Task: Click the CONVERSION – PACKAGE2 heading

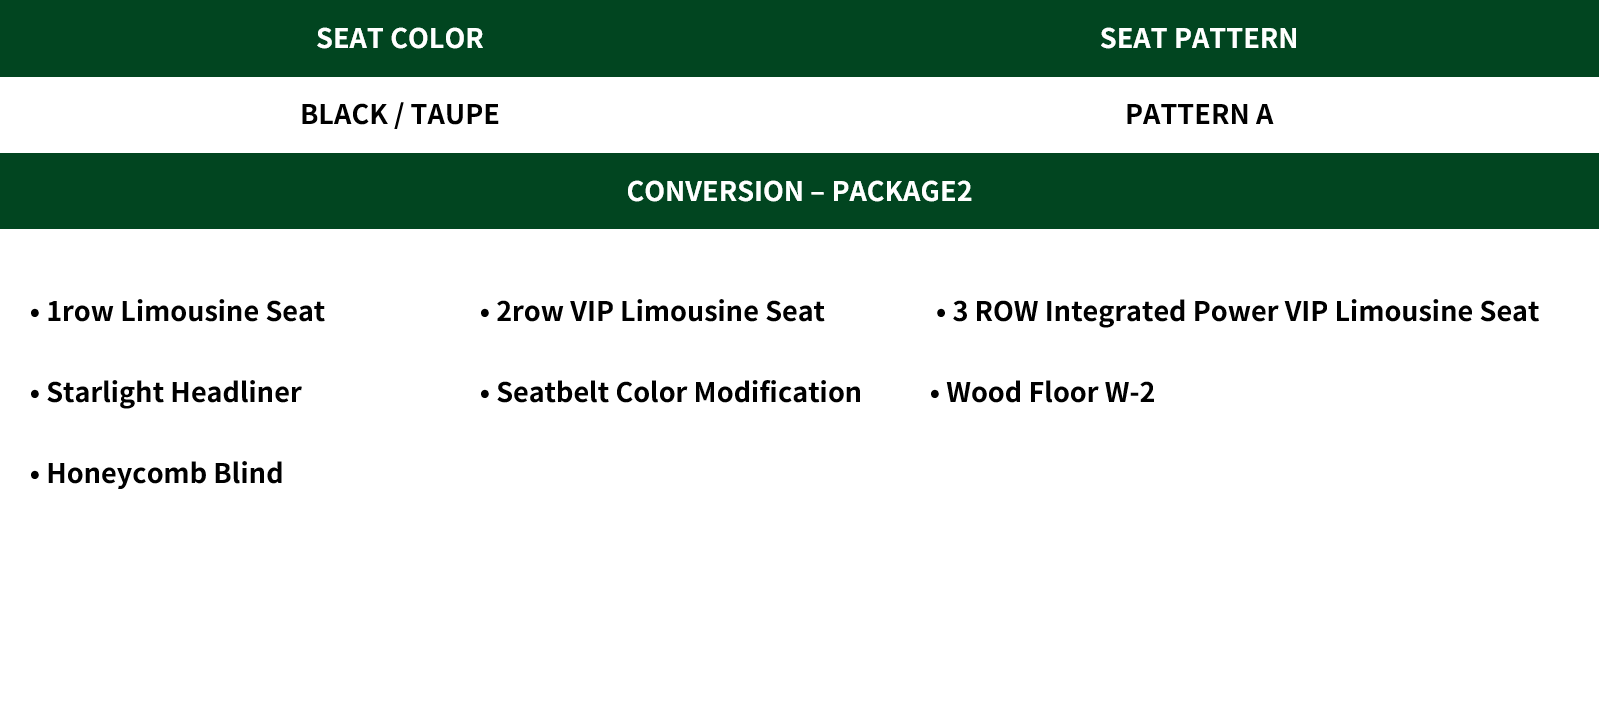Action: click(x=799, y=191)
